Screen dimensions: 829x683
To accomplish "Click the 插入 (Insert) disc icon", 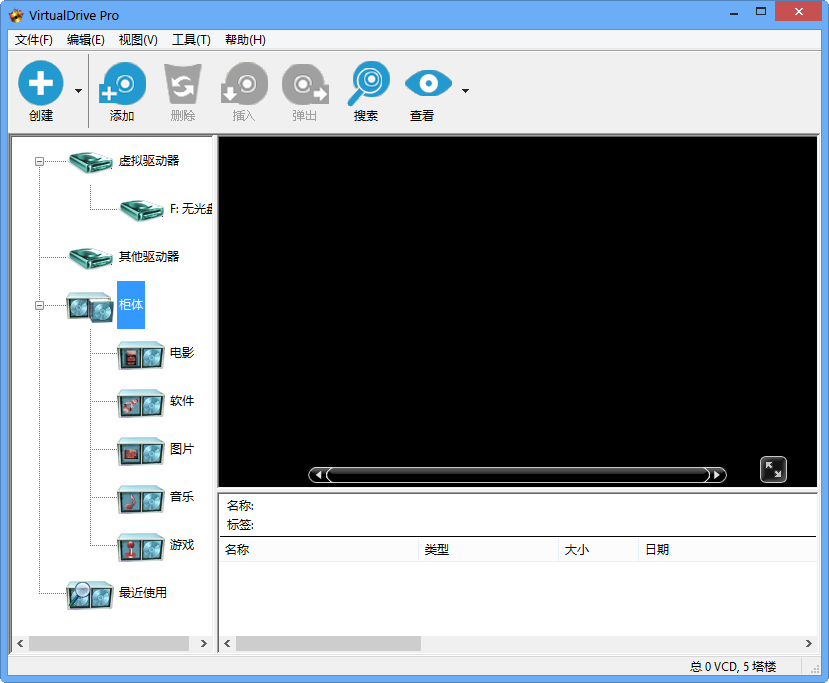I will point(243,82).
